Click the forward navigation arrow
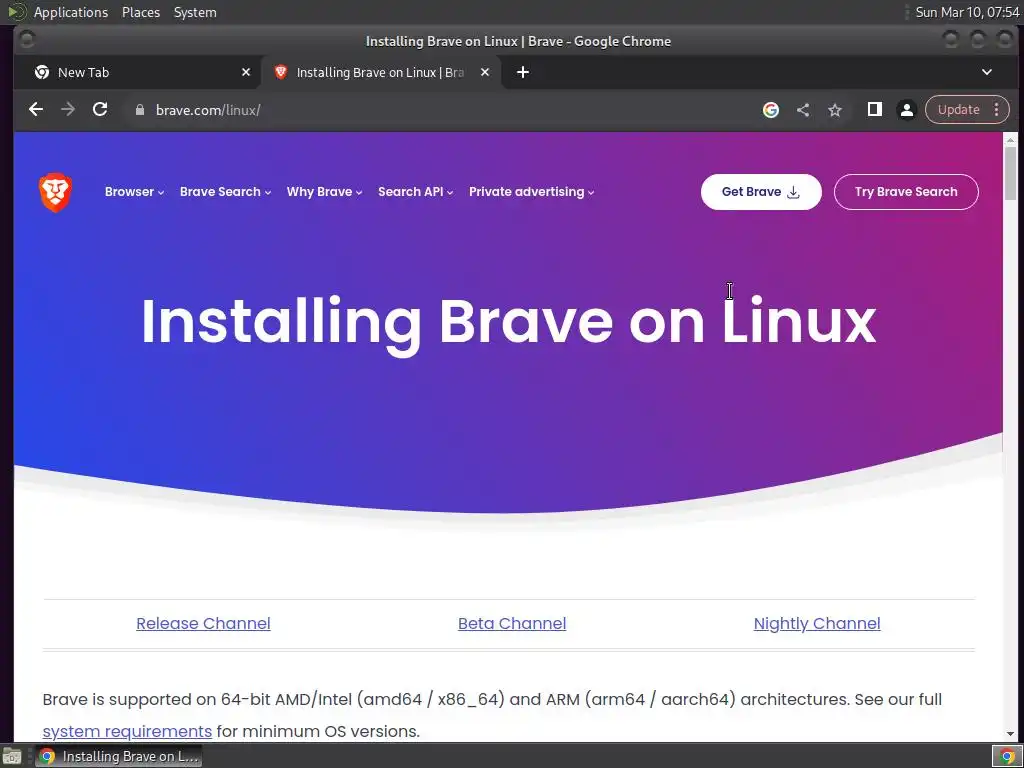 pyautogui.click(x=68, y=110)
